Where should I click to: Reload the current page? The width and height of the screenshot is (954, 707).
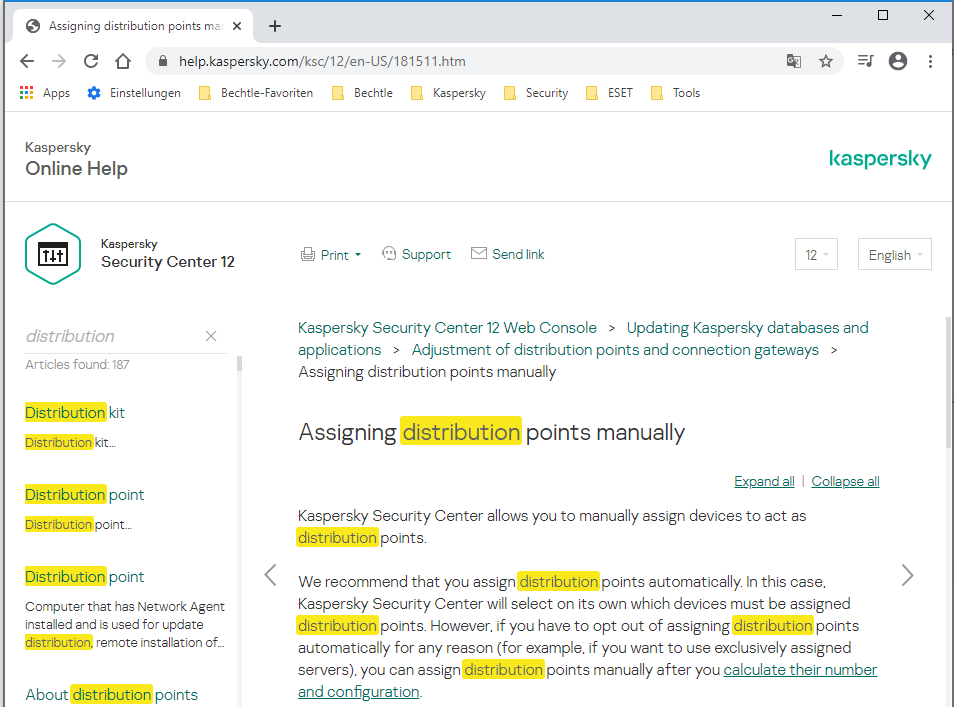click(x=91, y=61)
